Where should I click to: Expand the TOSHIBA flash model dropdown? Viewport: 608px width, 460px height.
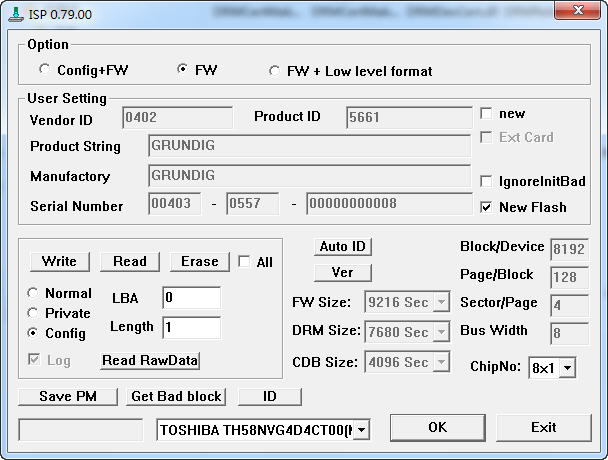361,430
